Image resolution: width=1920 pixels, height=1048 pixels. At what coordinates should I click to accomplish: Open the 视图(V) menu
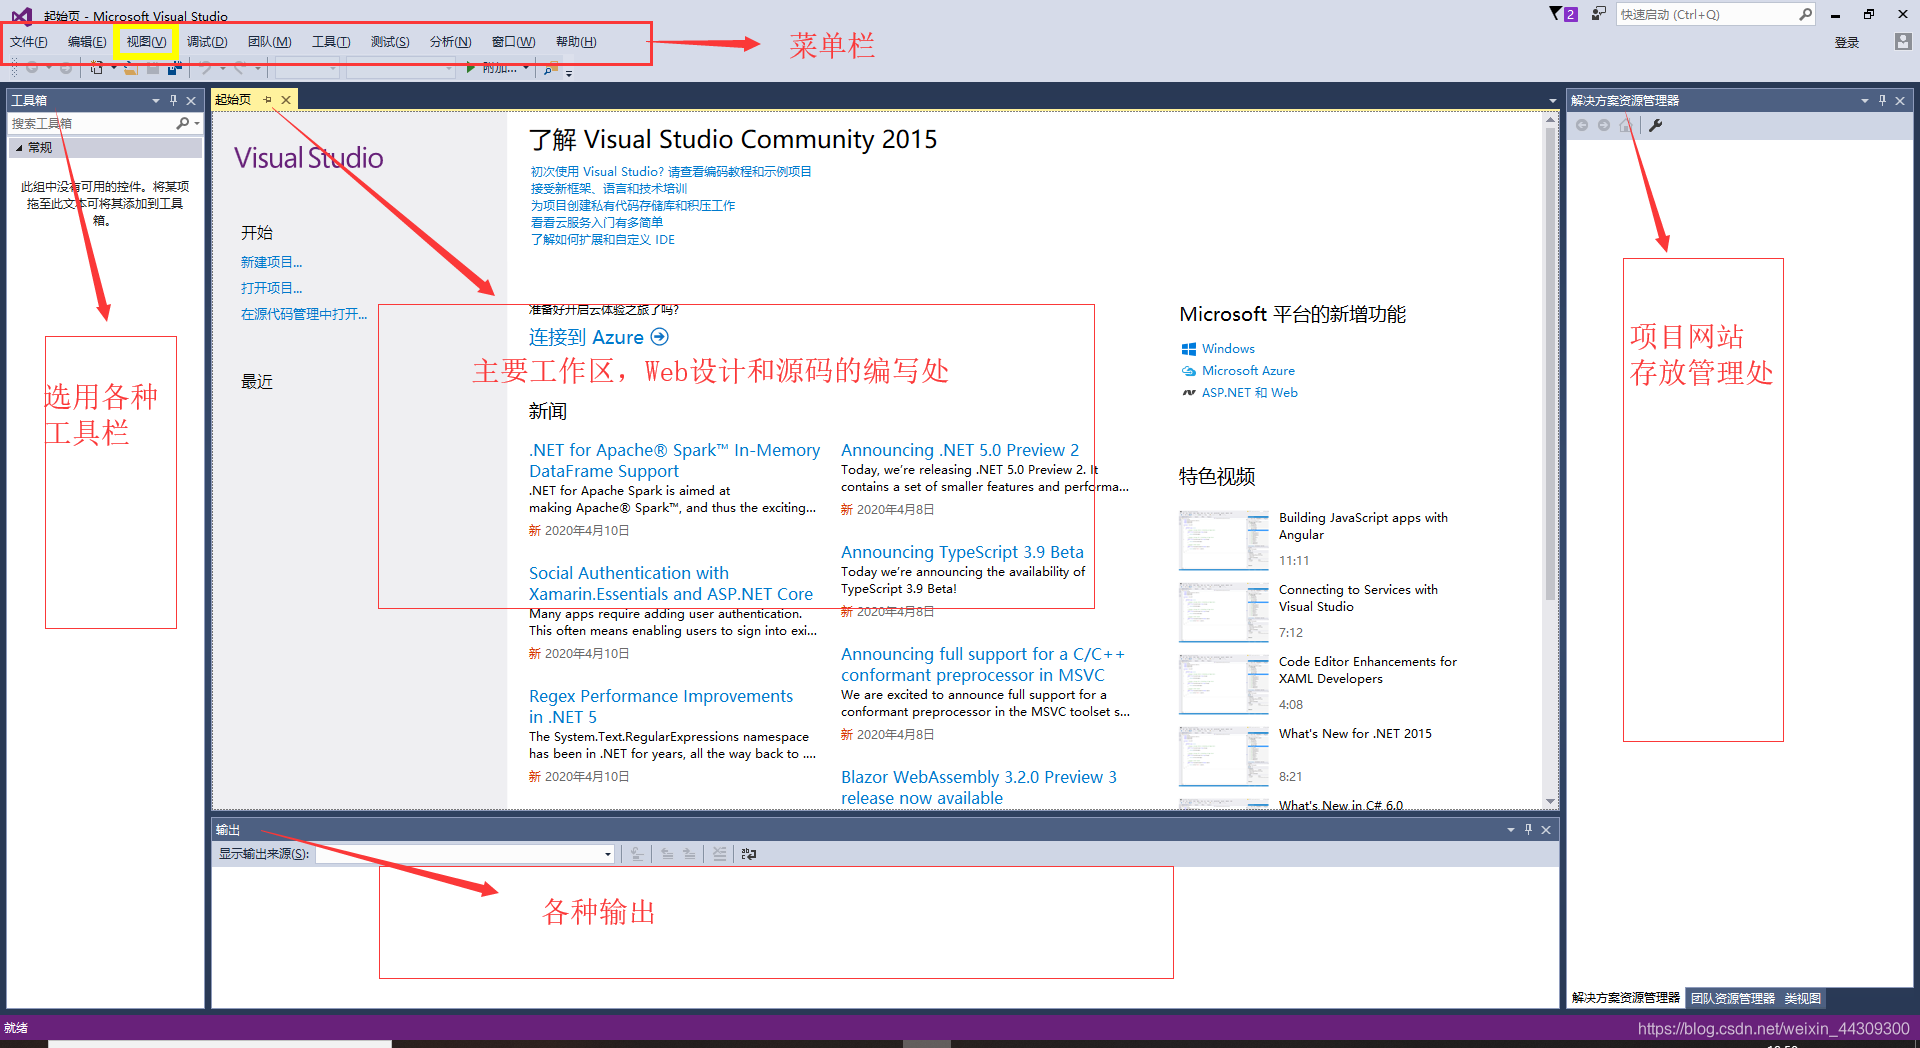pos(146,42)
